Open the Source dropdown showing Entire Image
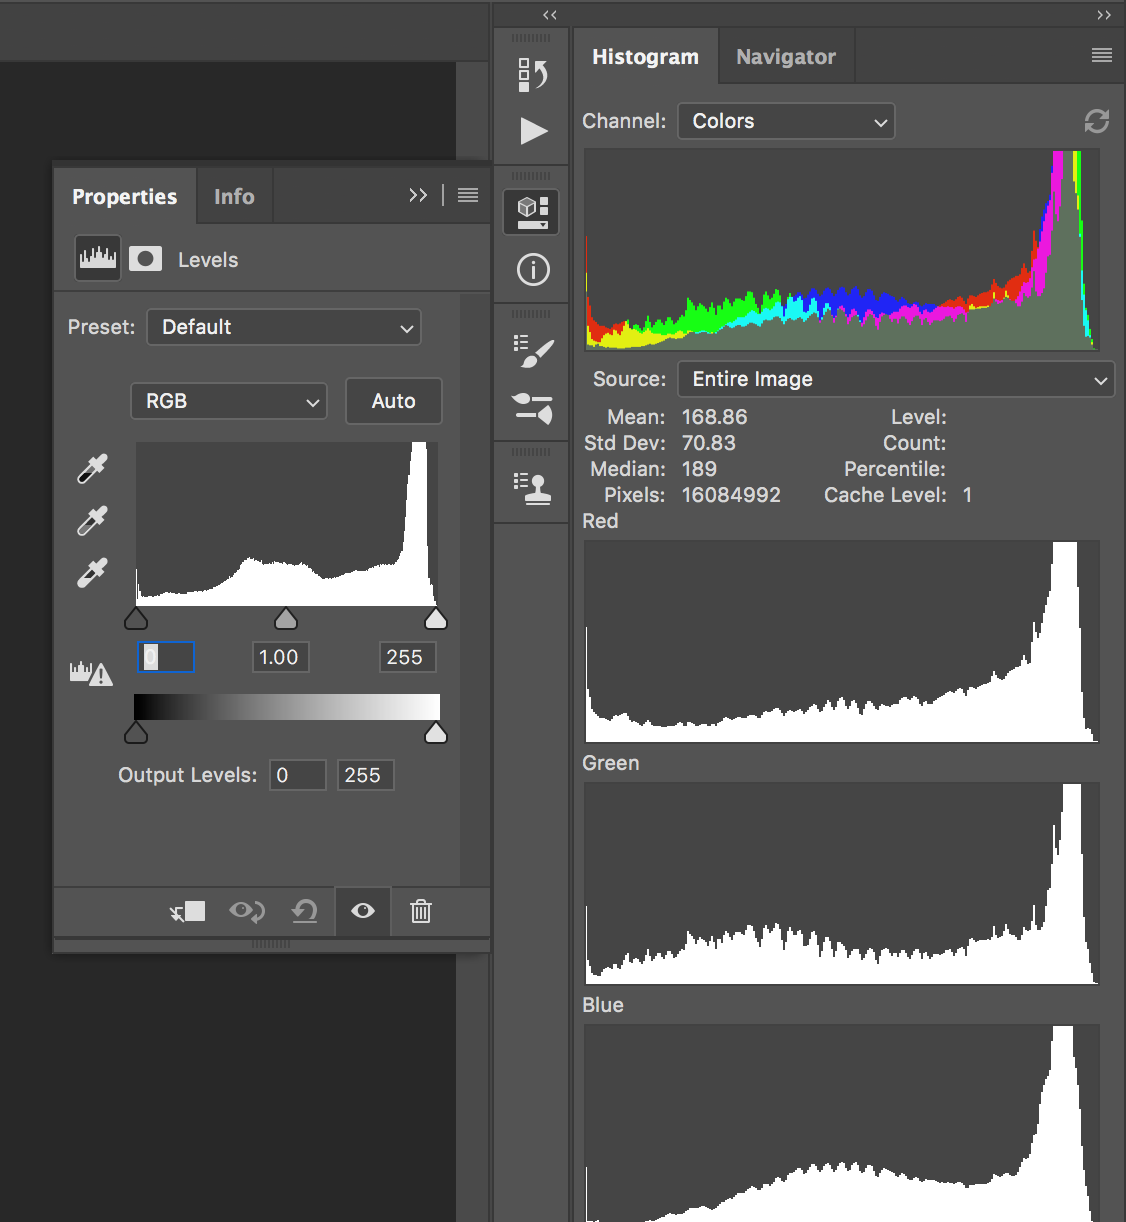1126x1222 pixels. 895,379
